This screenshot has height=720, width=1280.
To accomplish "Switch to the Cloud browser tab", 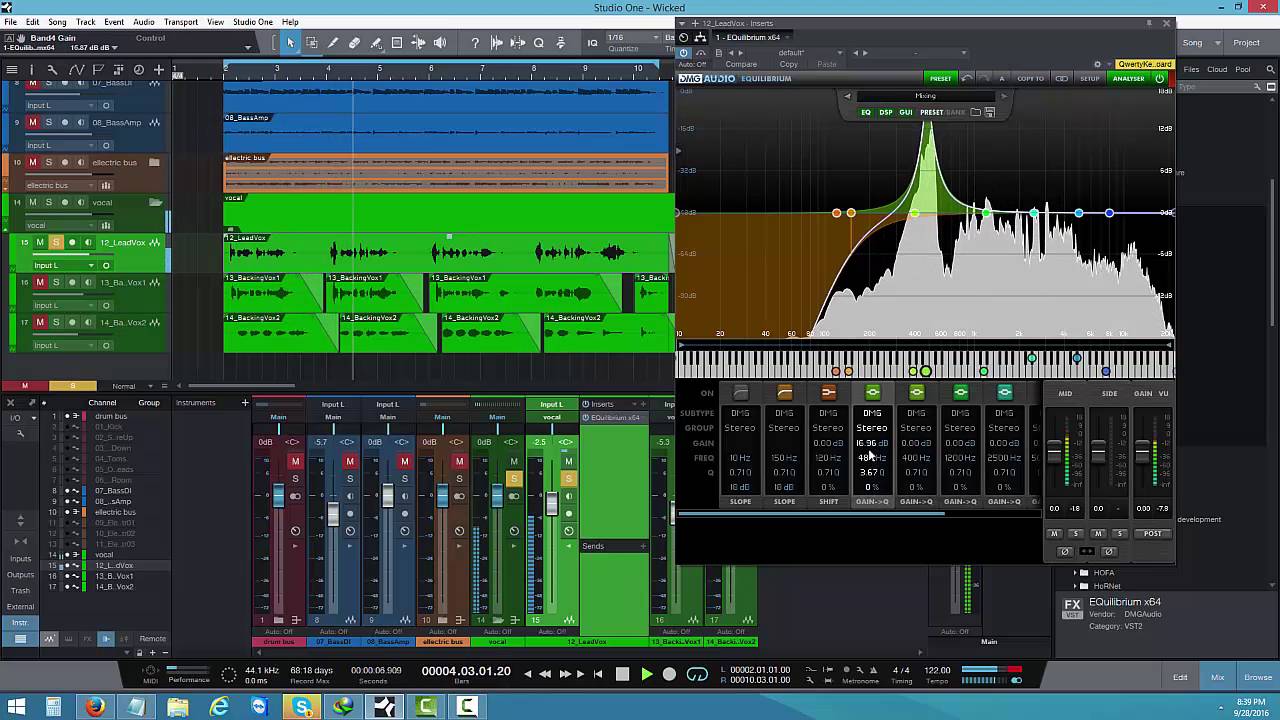I will [1217, 69].
